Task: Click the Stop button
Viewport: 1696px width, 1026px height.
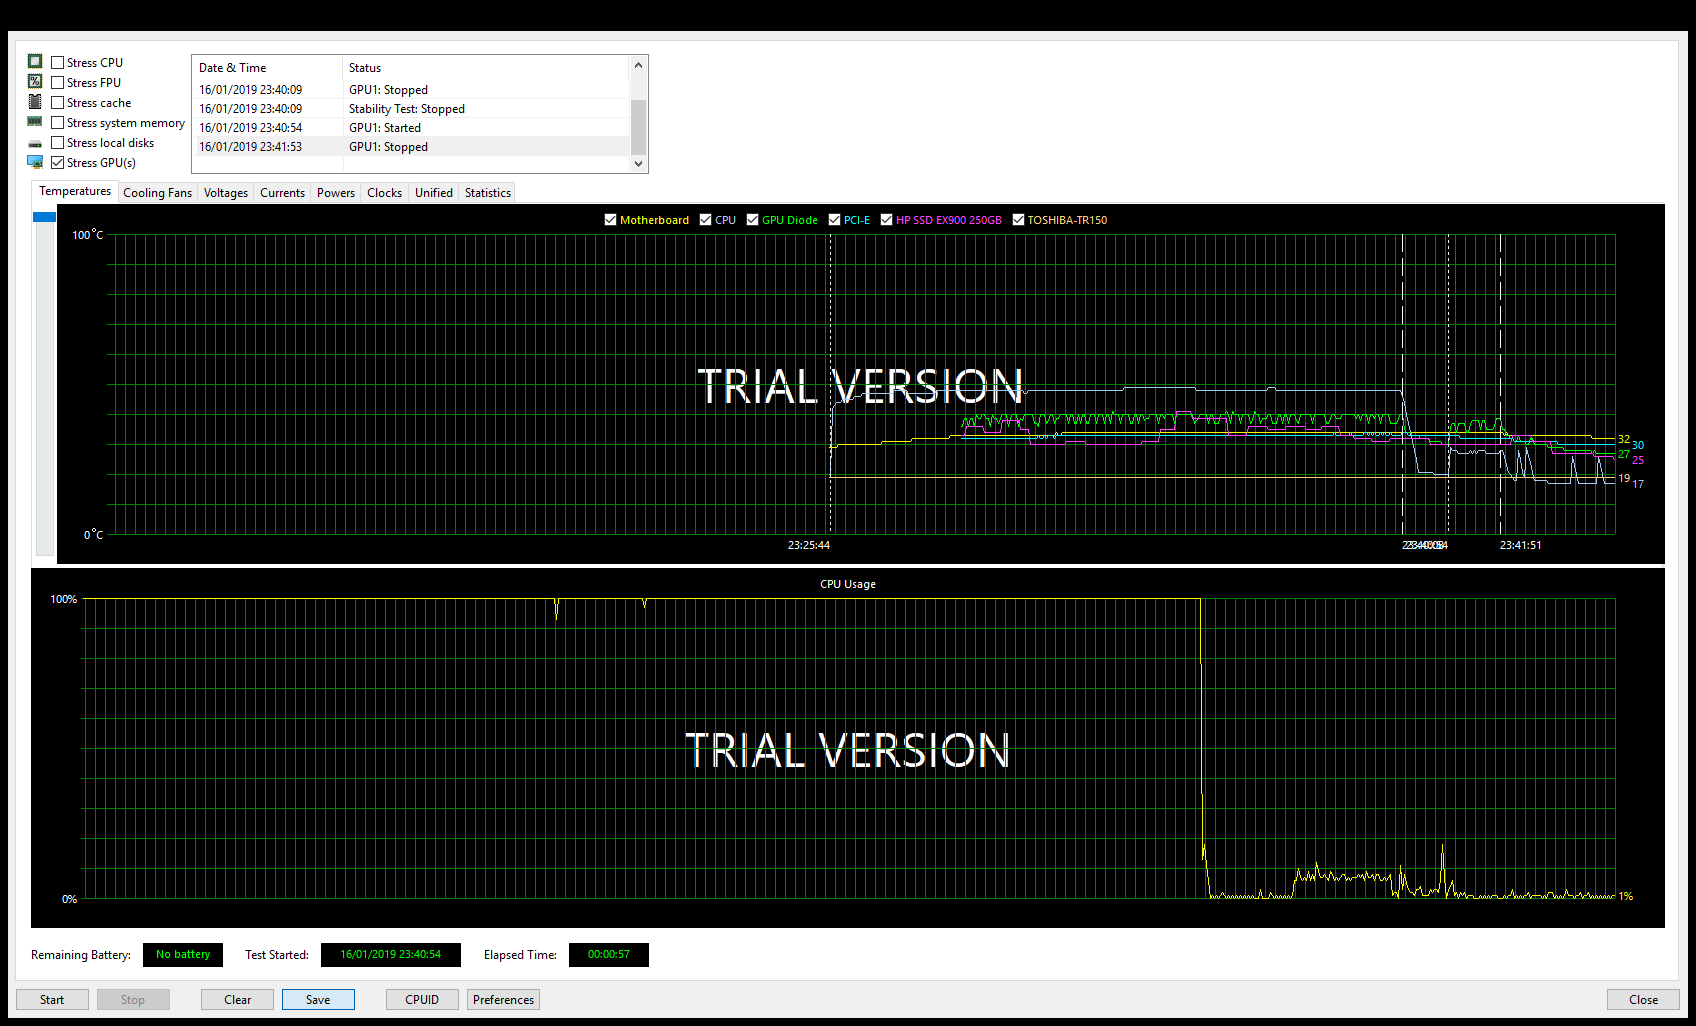Action: click(133, 1000)
